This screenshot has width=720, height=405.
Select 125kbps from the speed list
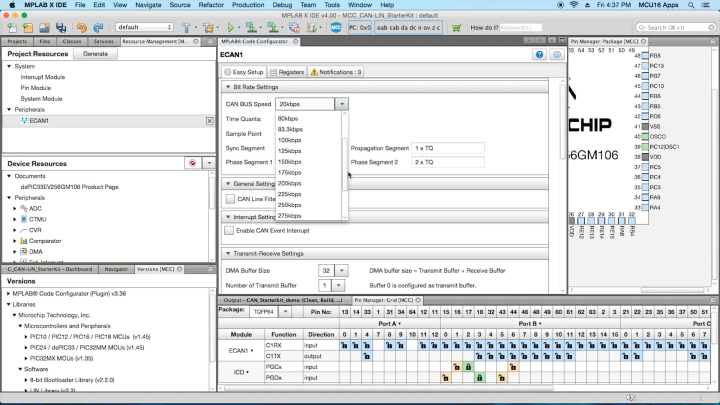point(289,150)
